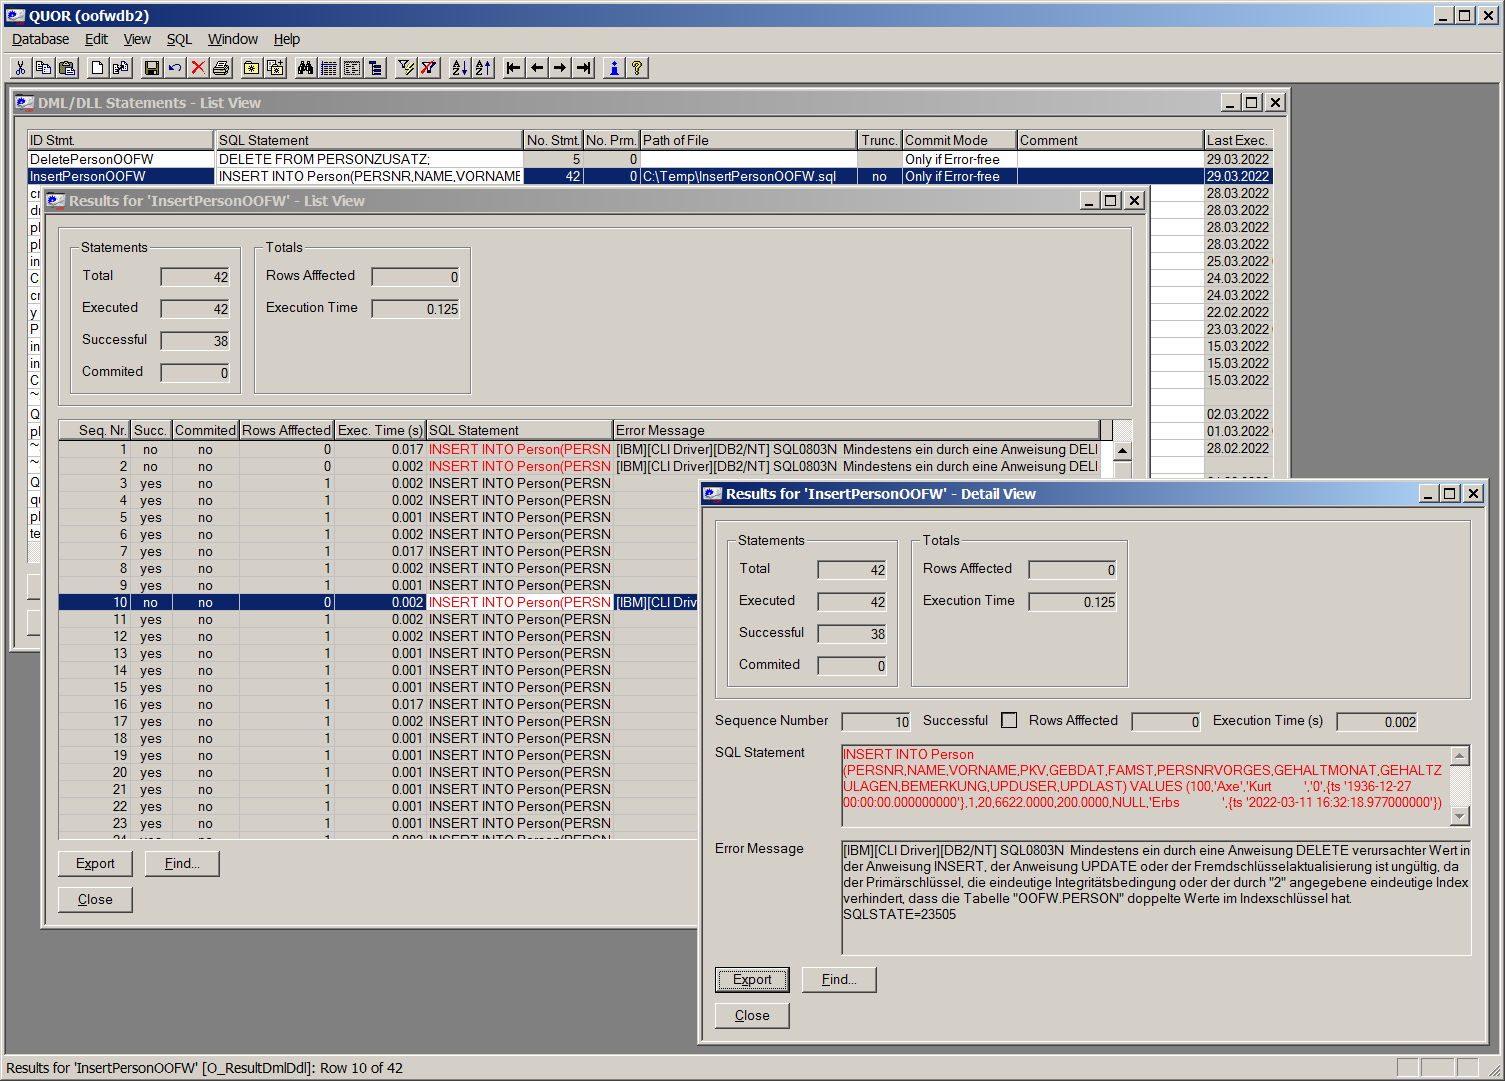
Task: Remove filter with the crossed funnel icon
Action: 429,68
